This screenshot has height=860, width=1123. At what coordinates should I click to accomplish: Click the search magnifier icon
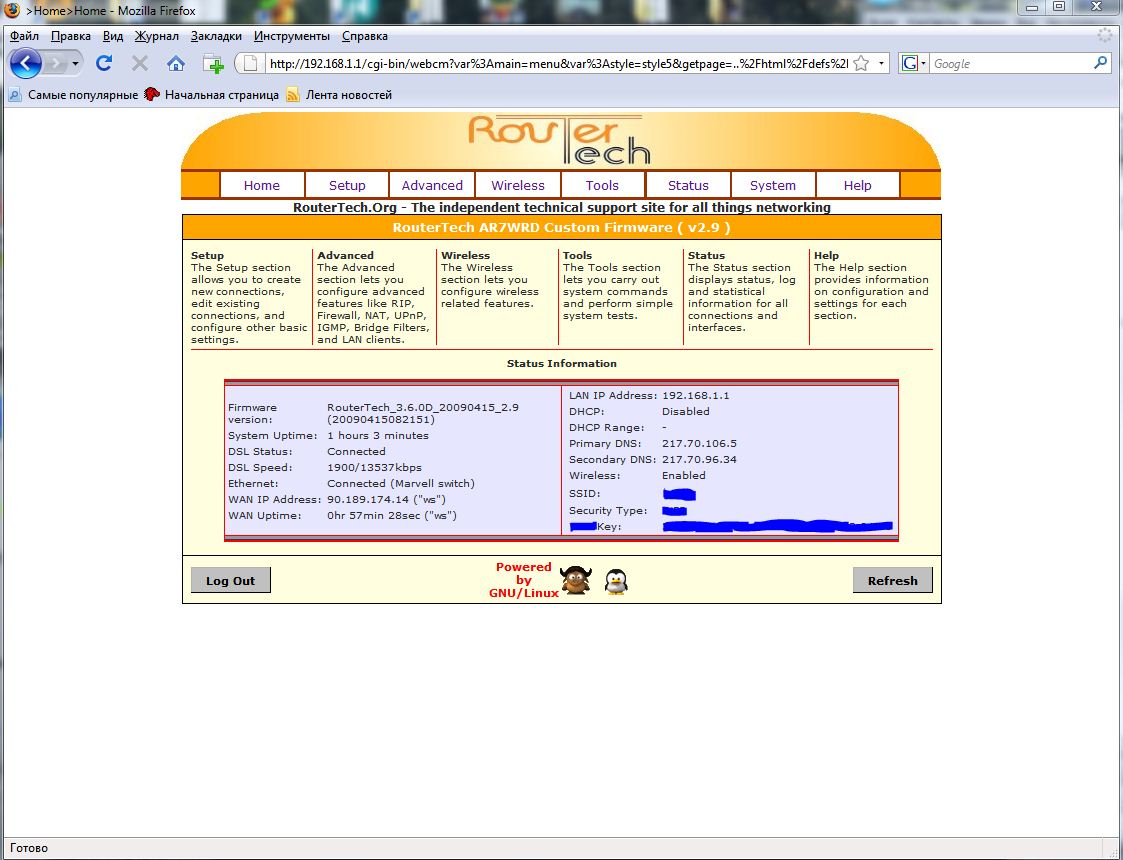1100,63
